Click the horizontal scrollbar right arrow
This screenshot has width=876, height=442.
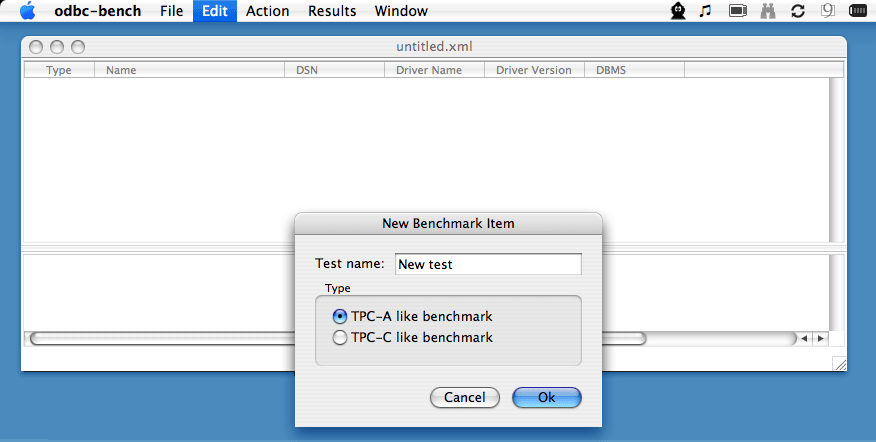819,339
